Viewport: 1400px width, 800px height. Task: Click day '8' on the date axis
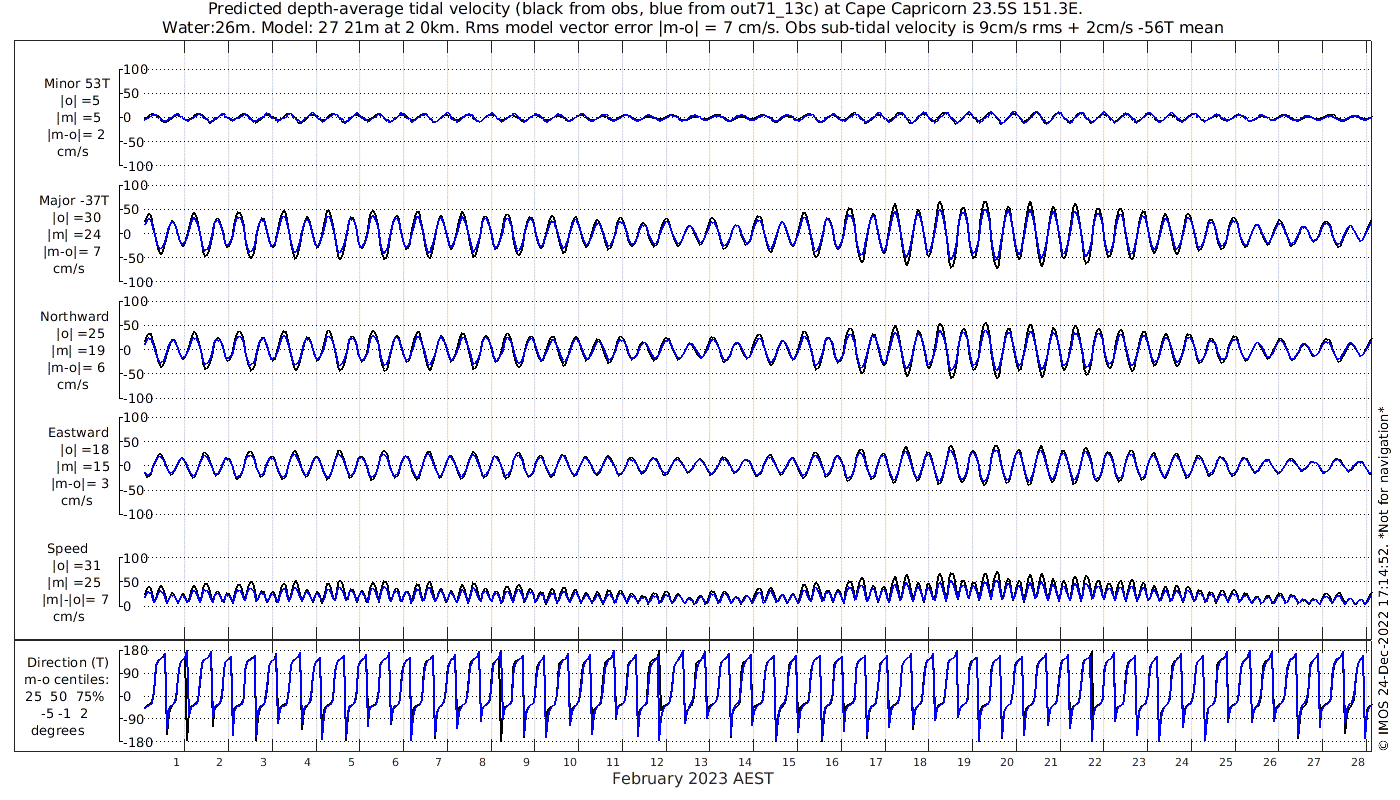(x=482, y=761)
